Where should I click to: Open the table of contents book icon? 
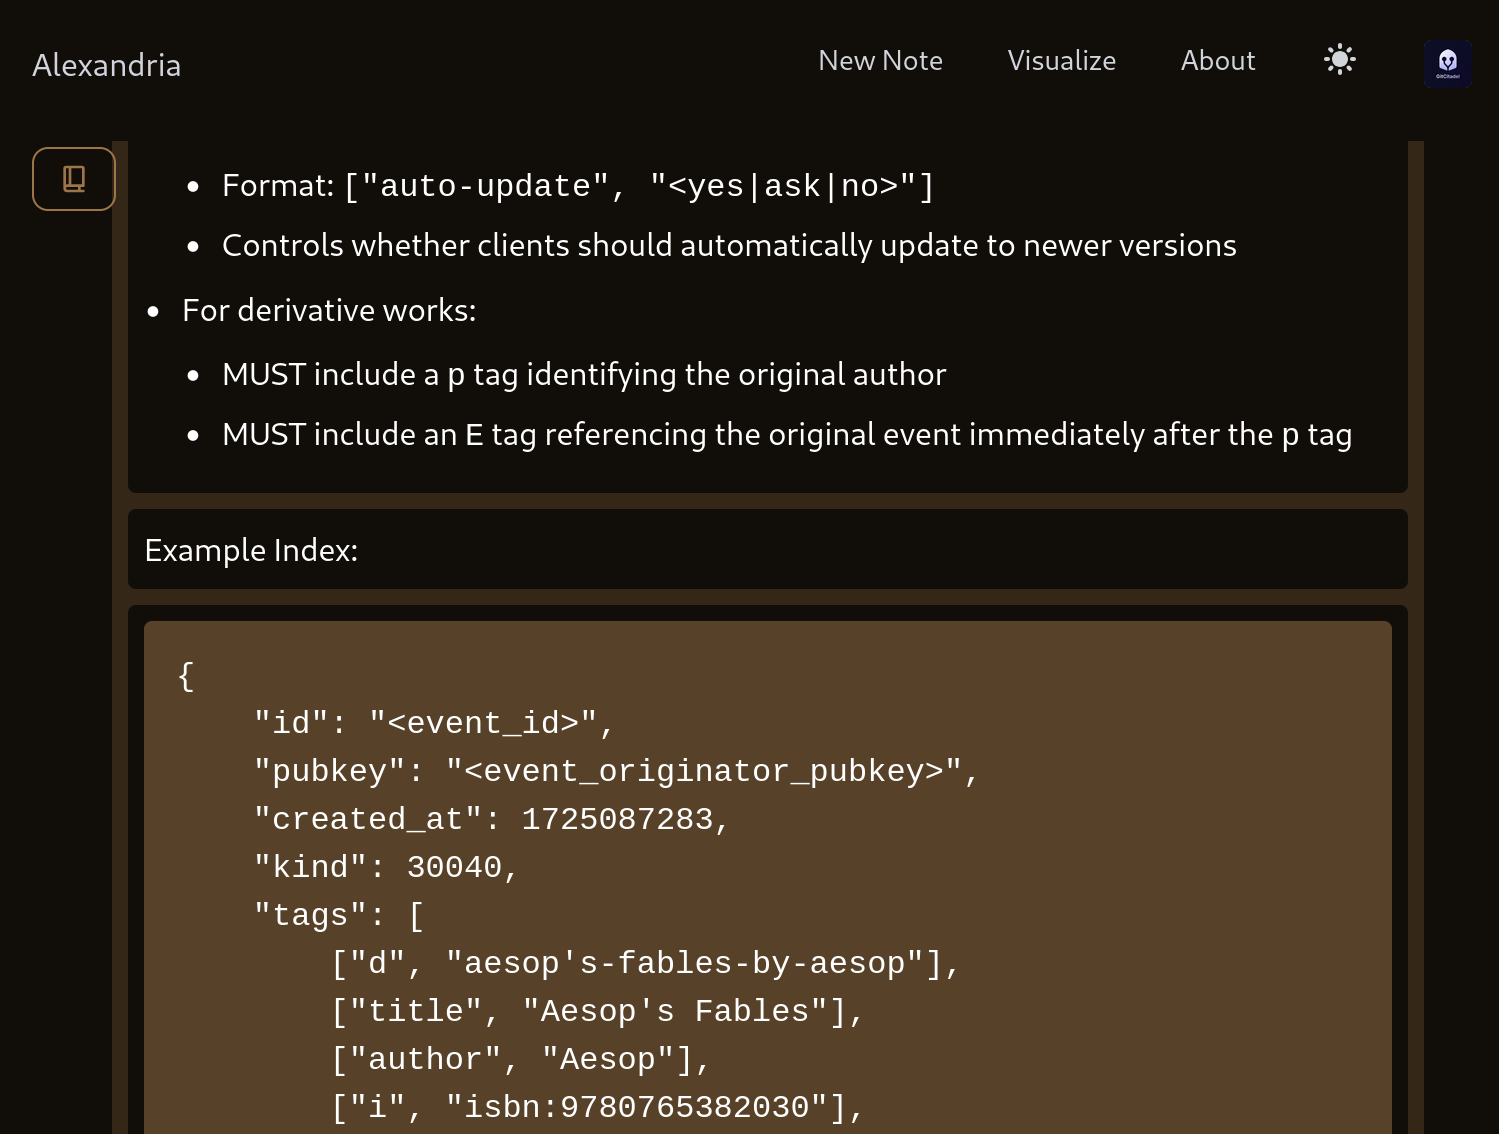[74, 179]
